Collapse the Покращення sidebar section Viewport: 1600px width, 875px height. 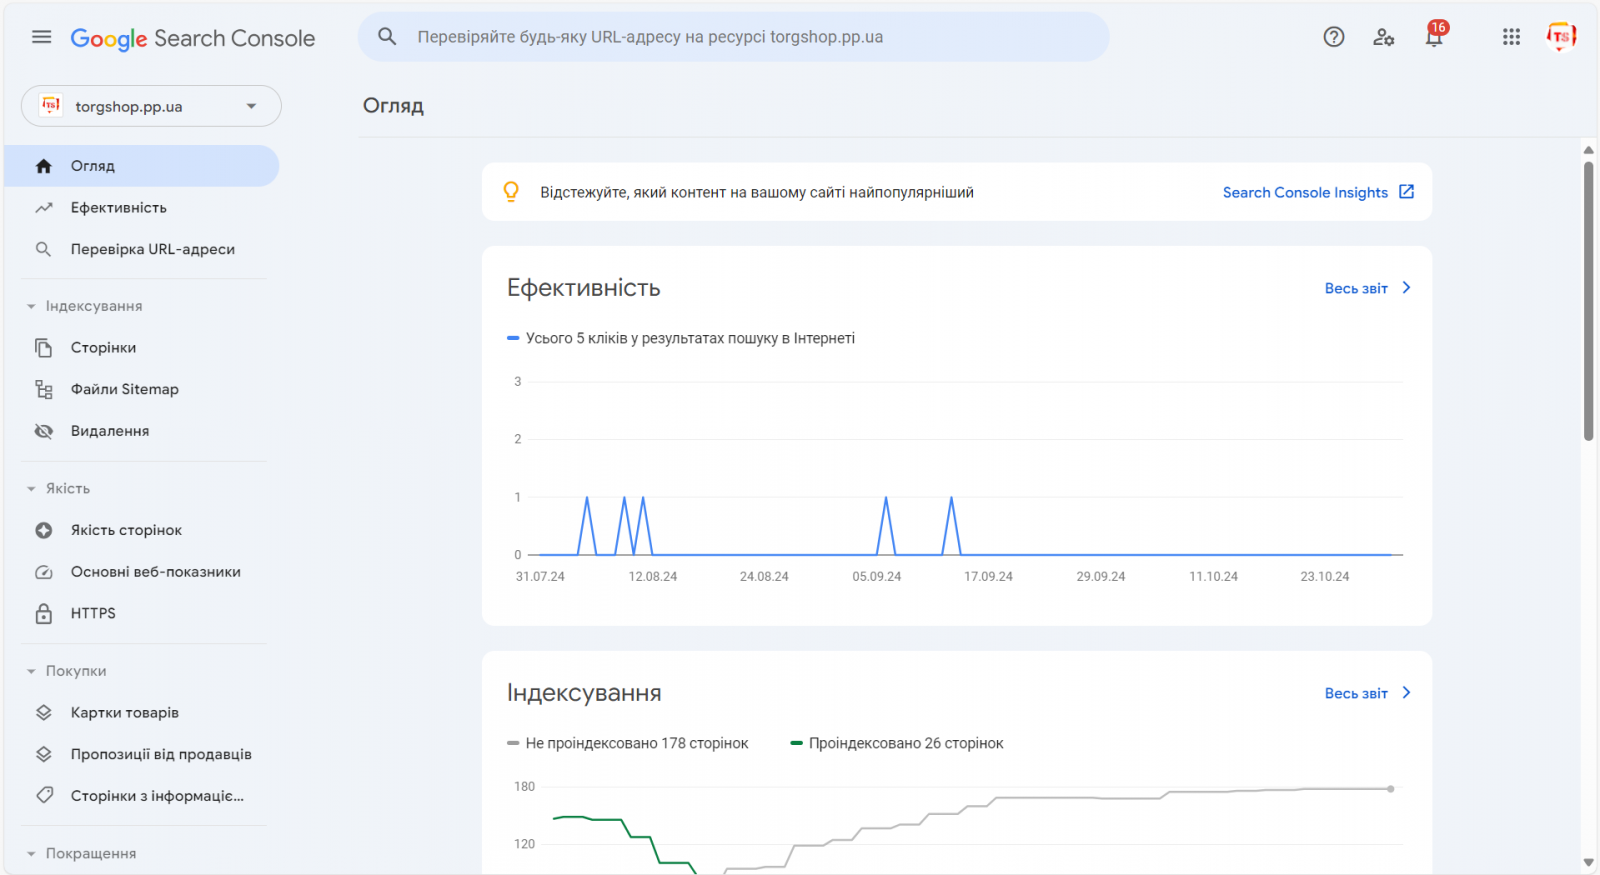pyautogui.click(x=81, y=854)
